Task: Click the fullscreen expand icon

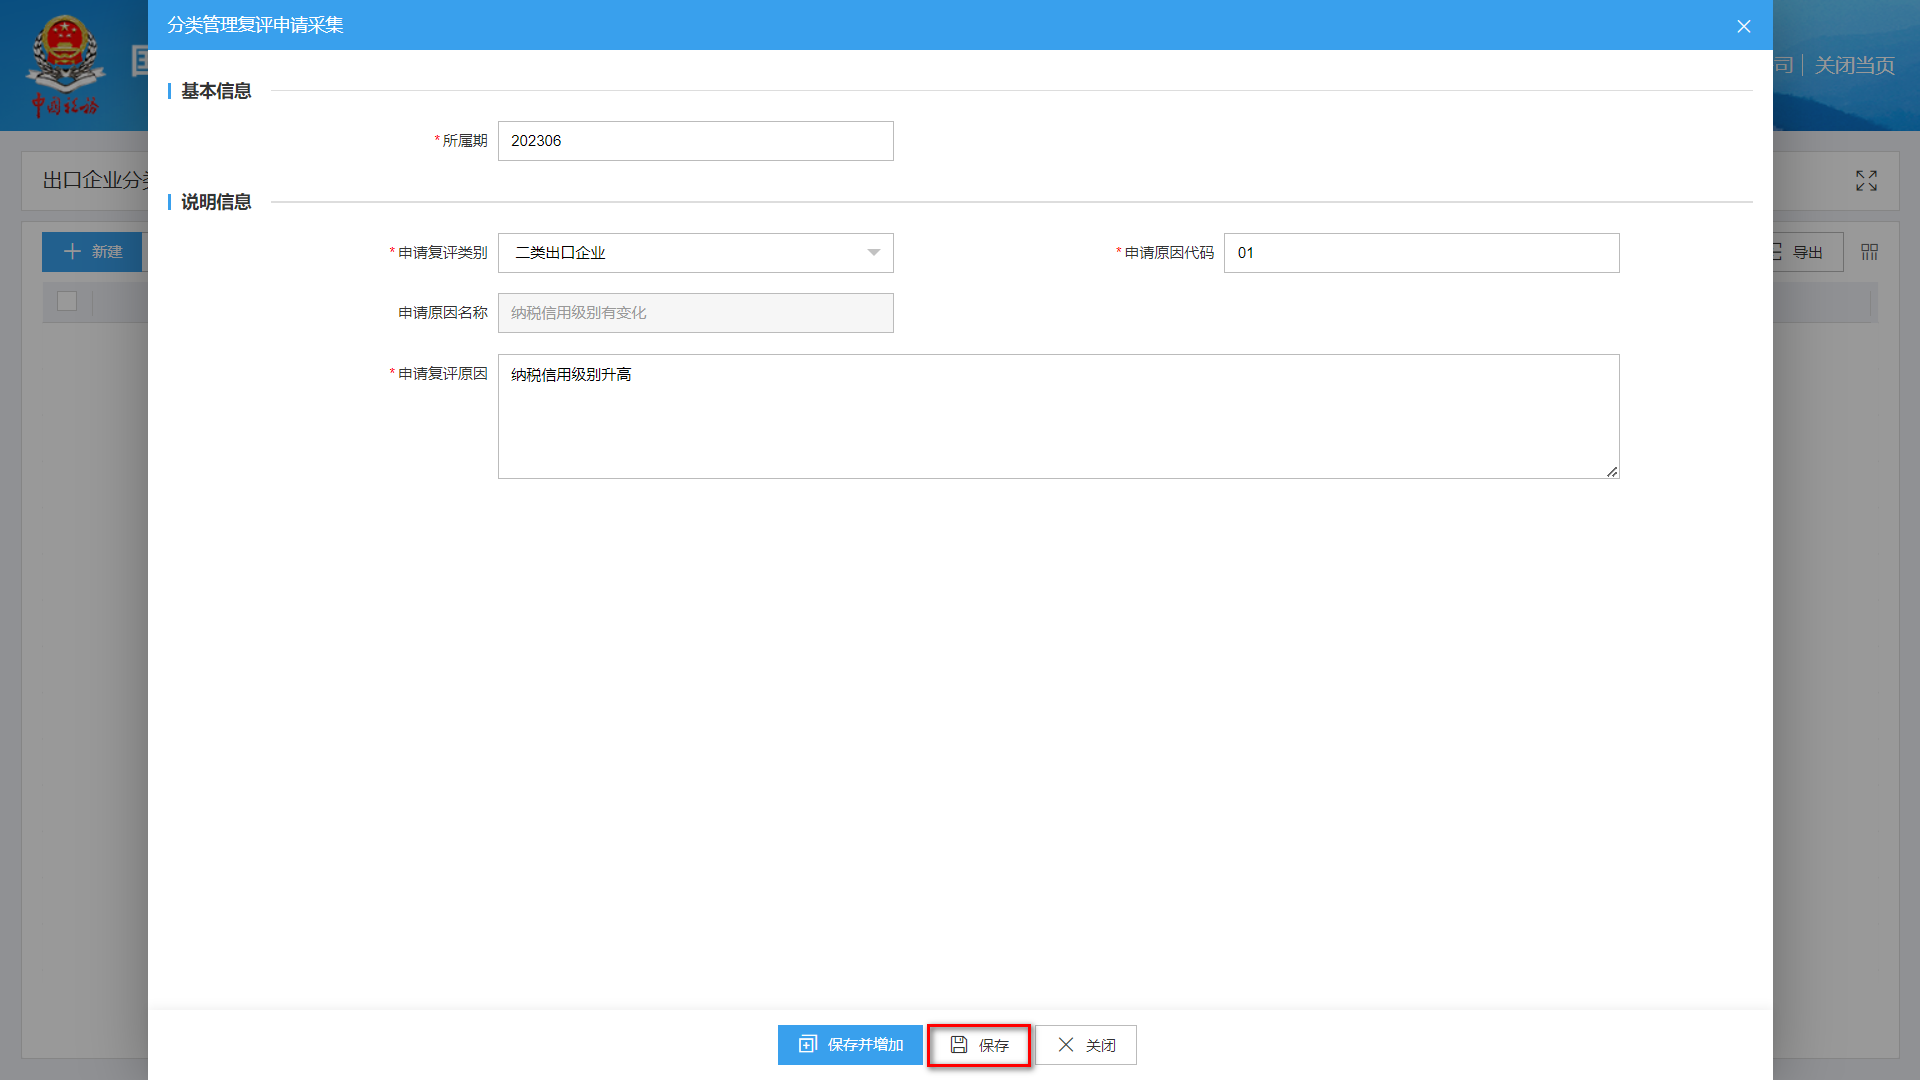Action: point(1866,181)
